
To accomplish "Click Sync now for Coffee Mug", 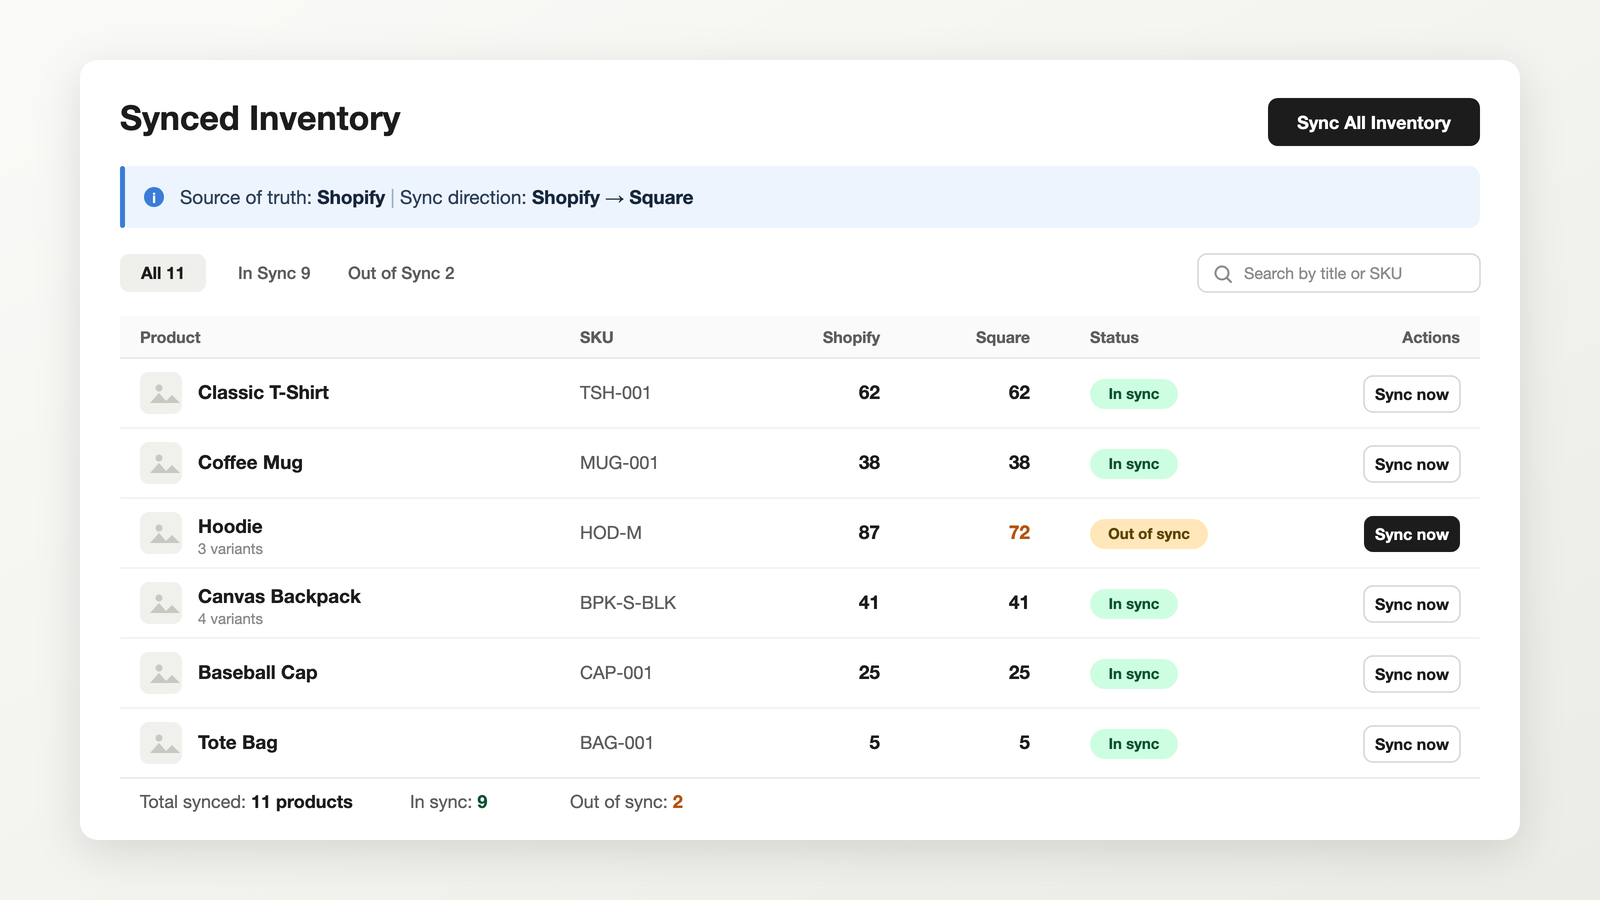I will (1412, 464).
